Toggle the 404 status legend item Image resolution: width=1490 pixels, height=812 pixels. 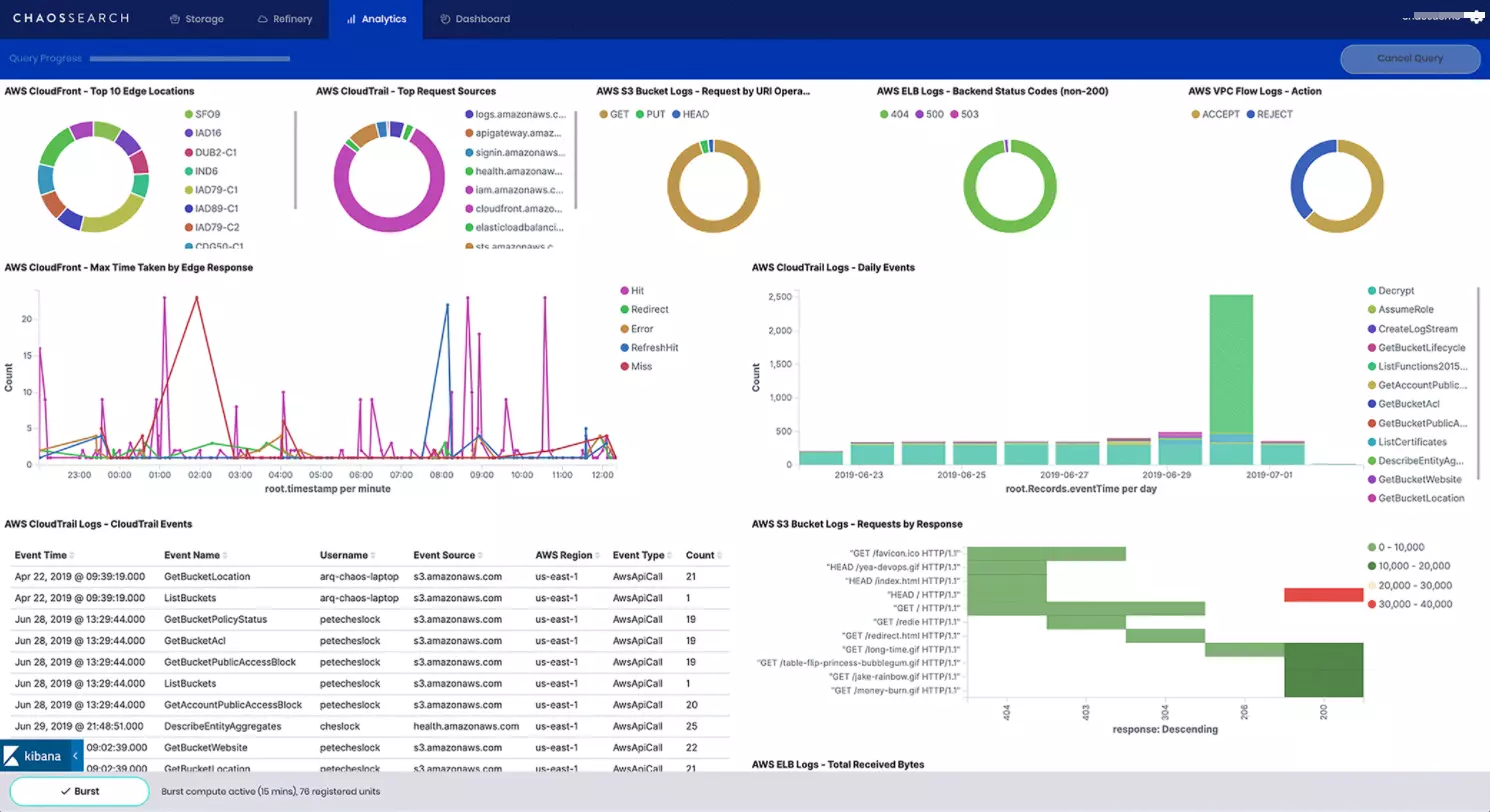coord(894,114)
